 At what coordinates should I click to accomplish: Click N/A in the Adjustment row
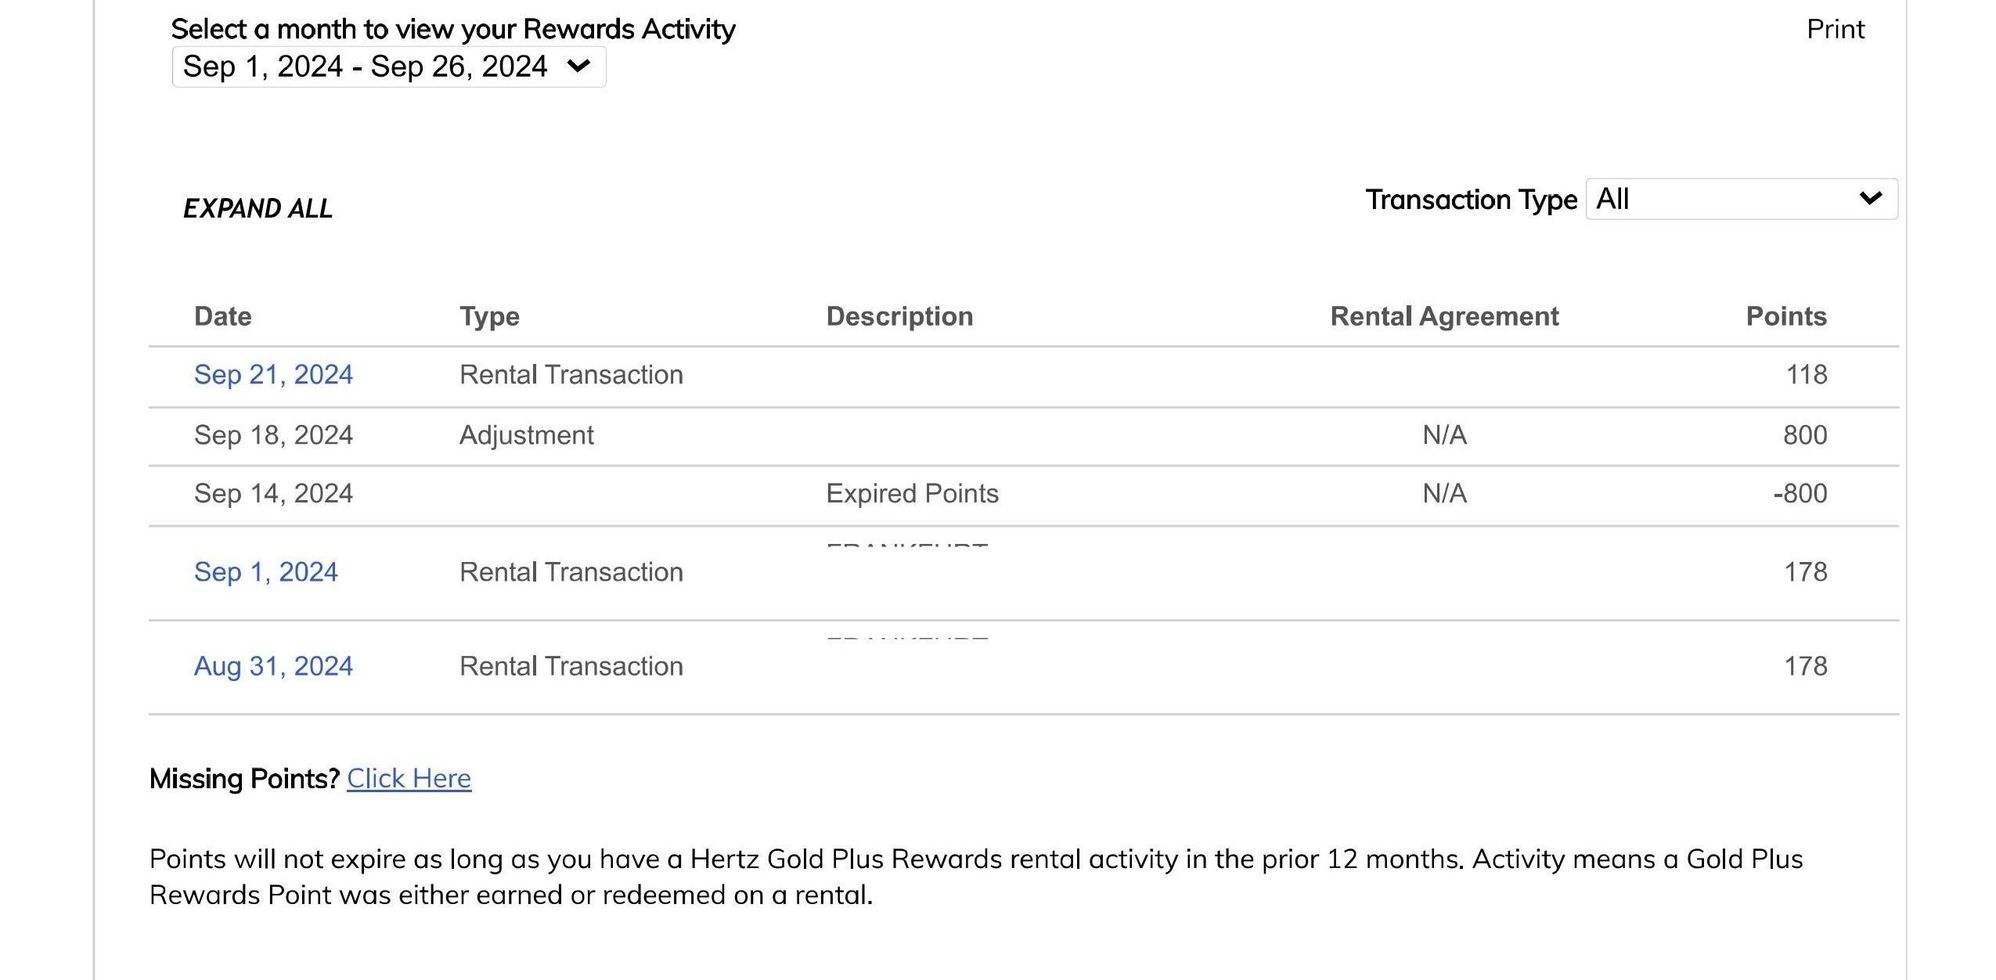[x=1443, y=435]
